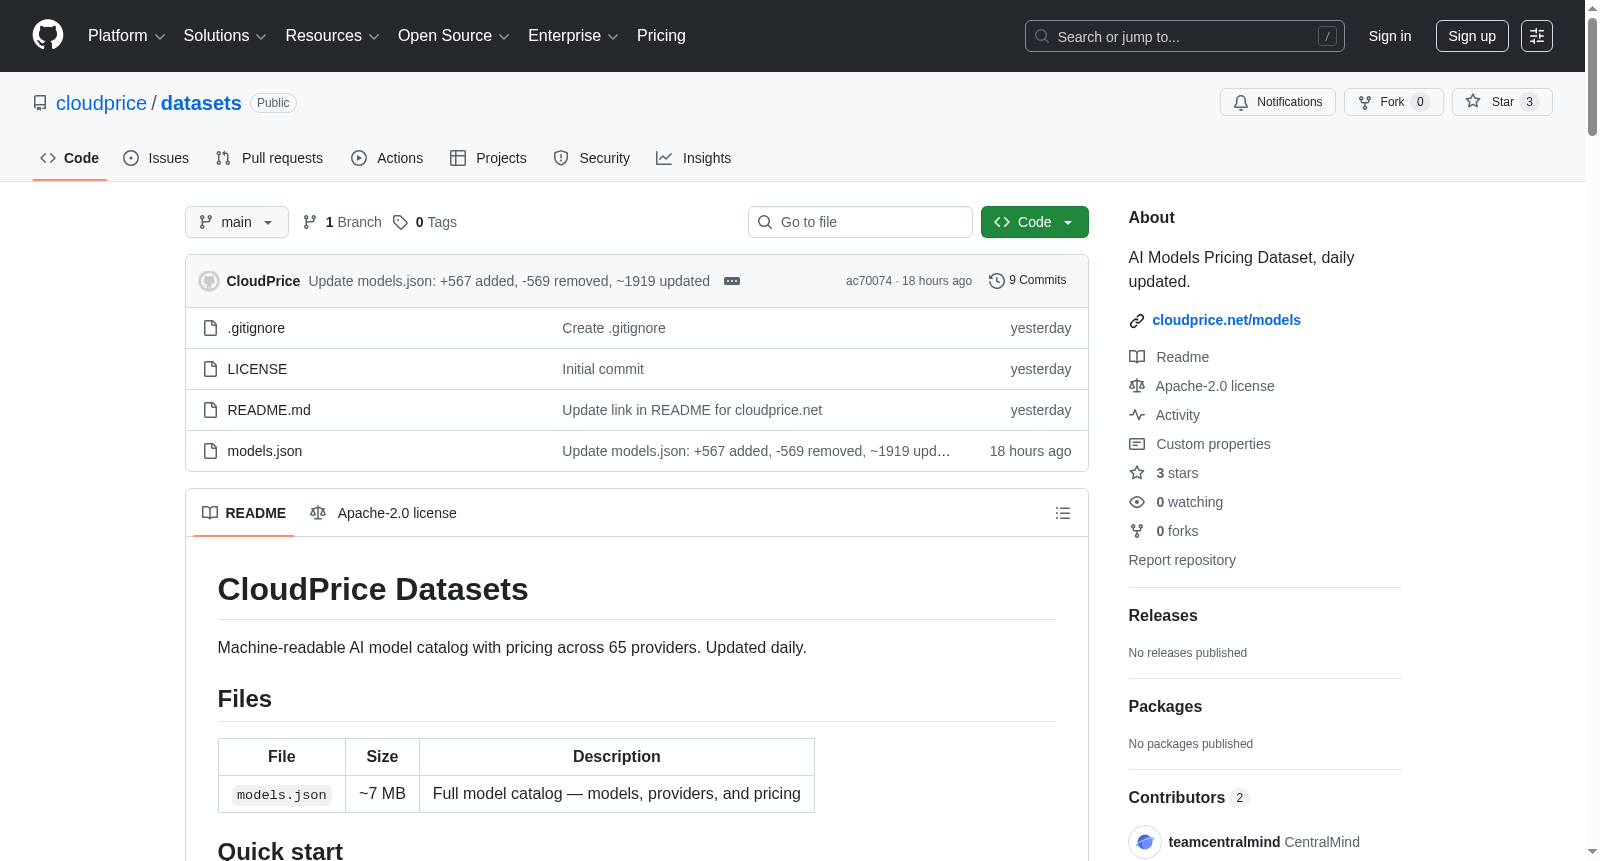The image size is (1600, 861).
Task: Click the teamcentralmind contributor avatar
Action: tap(1145, 842)
